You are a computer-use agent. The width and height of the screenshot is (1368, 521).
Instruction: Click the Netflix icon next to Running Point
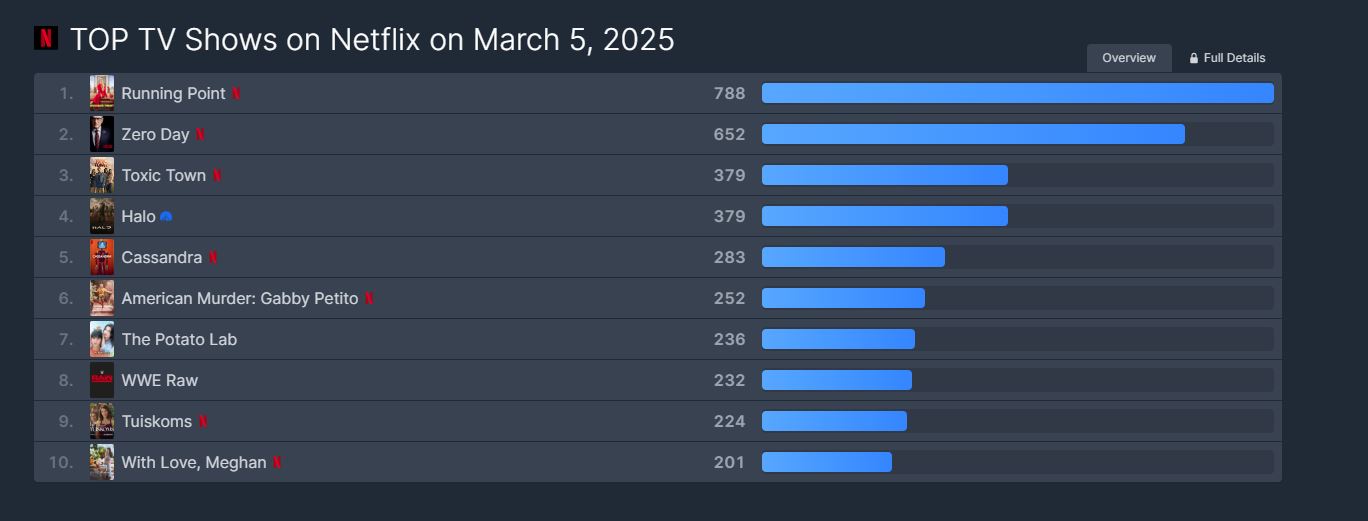click(236, 94)
